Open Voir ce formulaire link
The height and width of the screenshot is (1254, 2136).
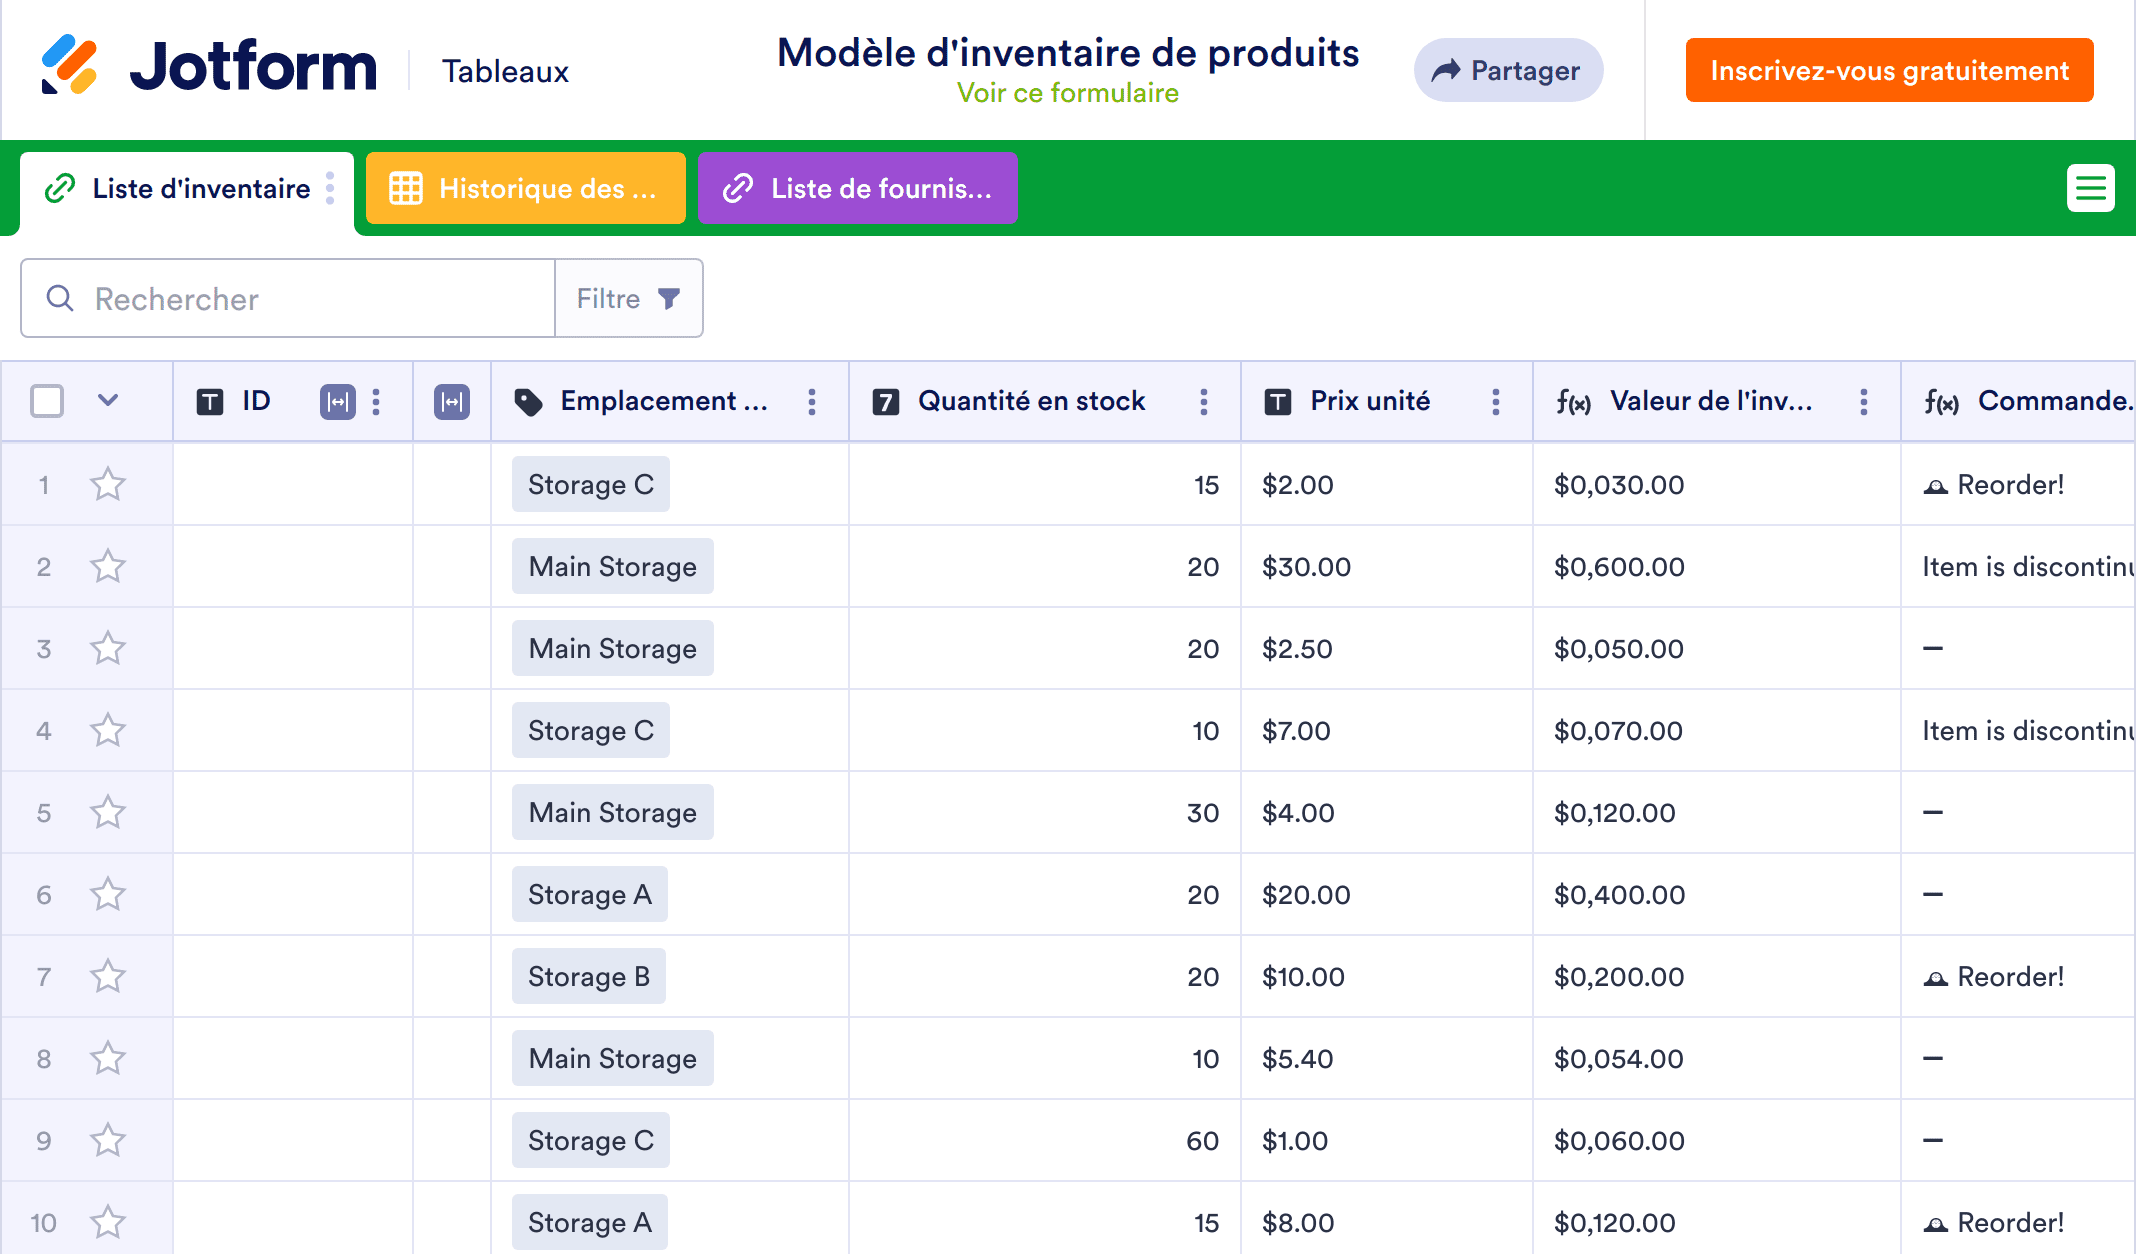1067,93
